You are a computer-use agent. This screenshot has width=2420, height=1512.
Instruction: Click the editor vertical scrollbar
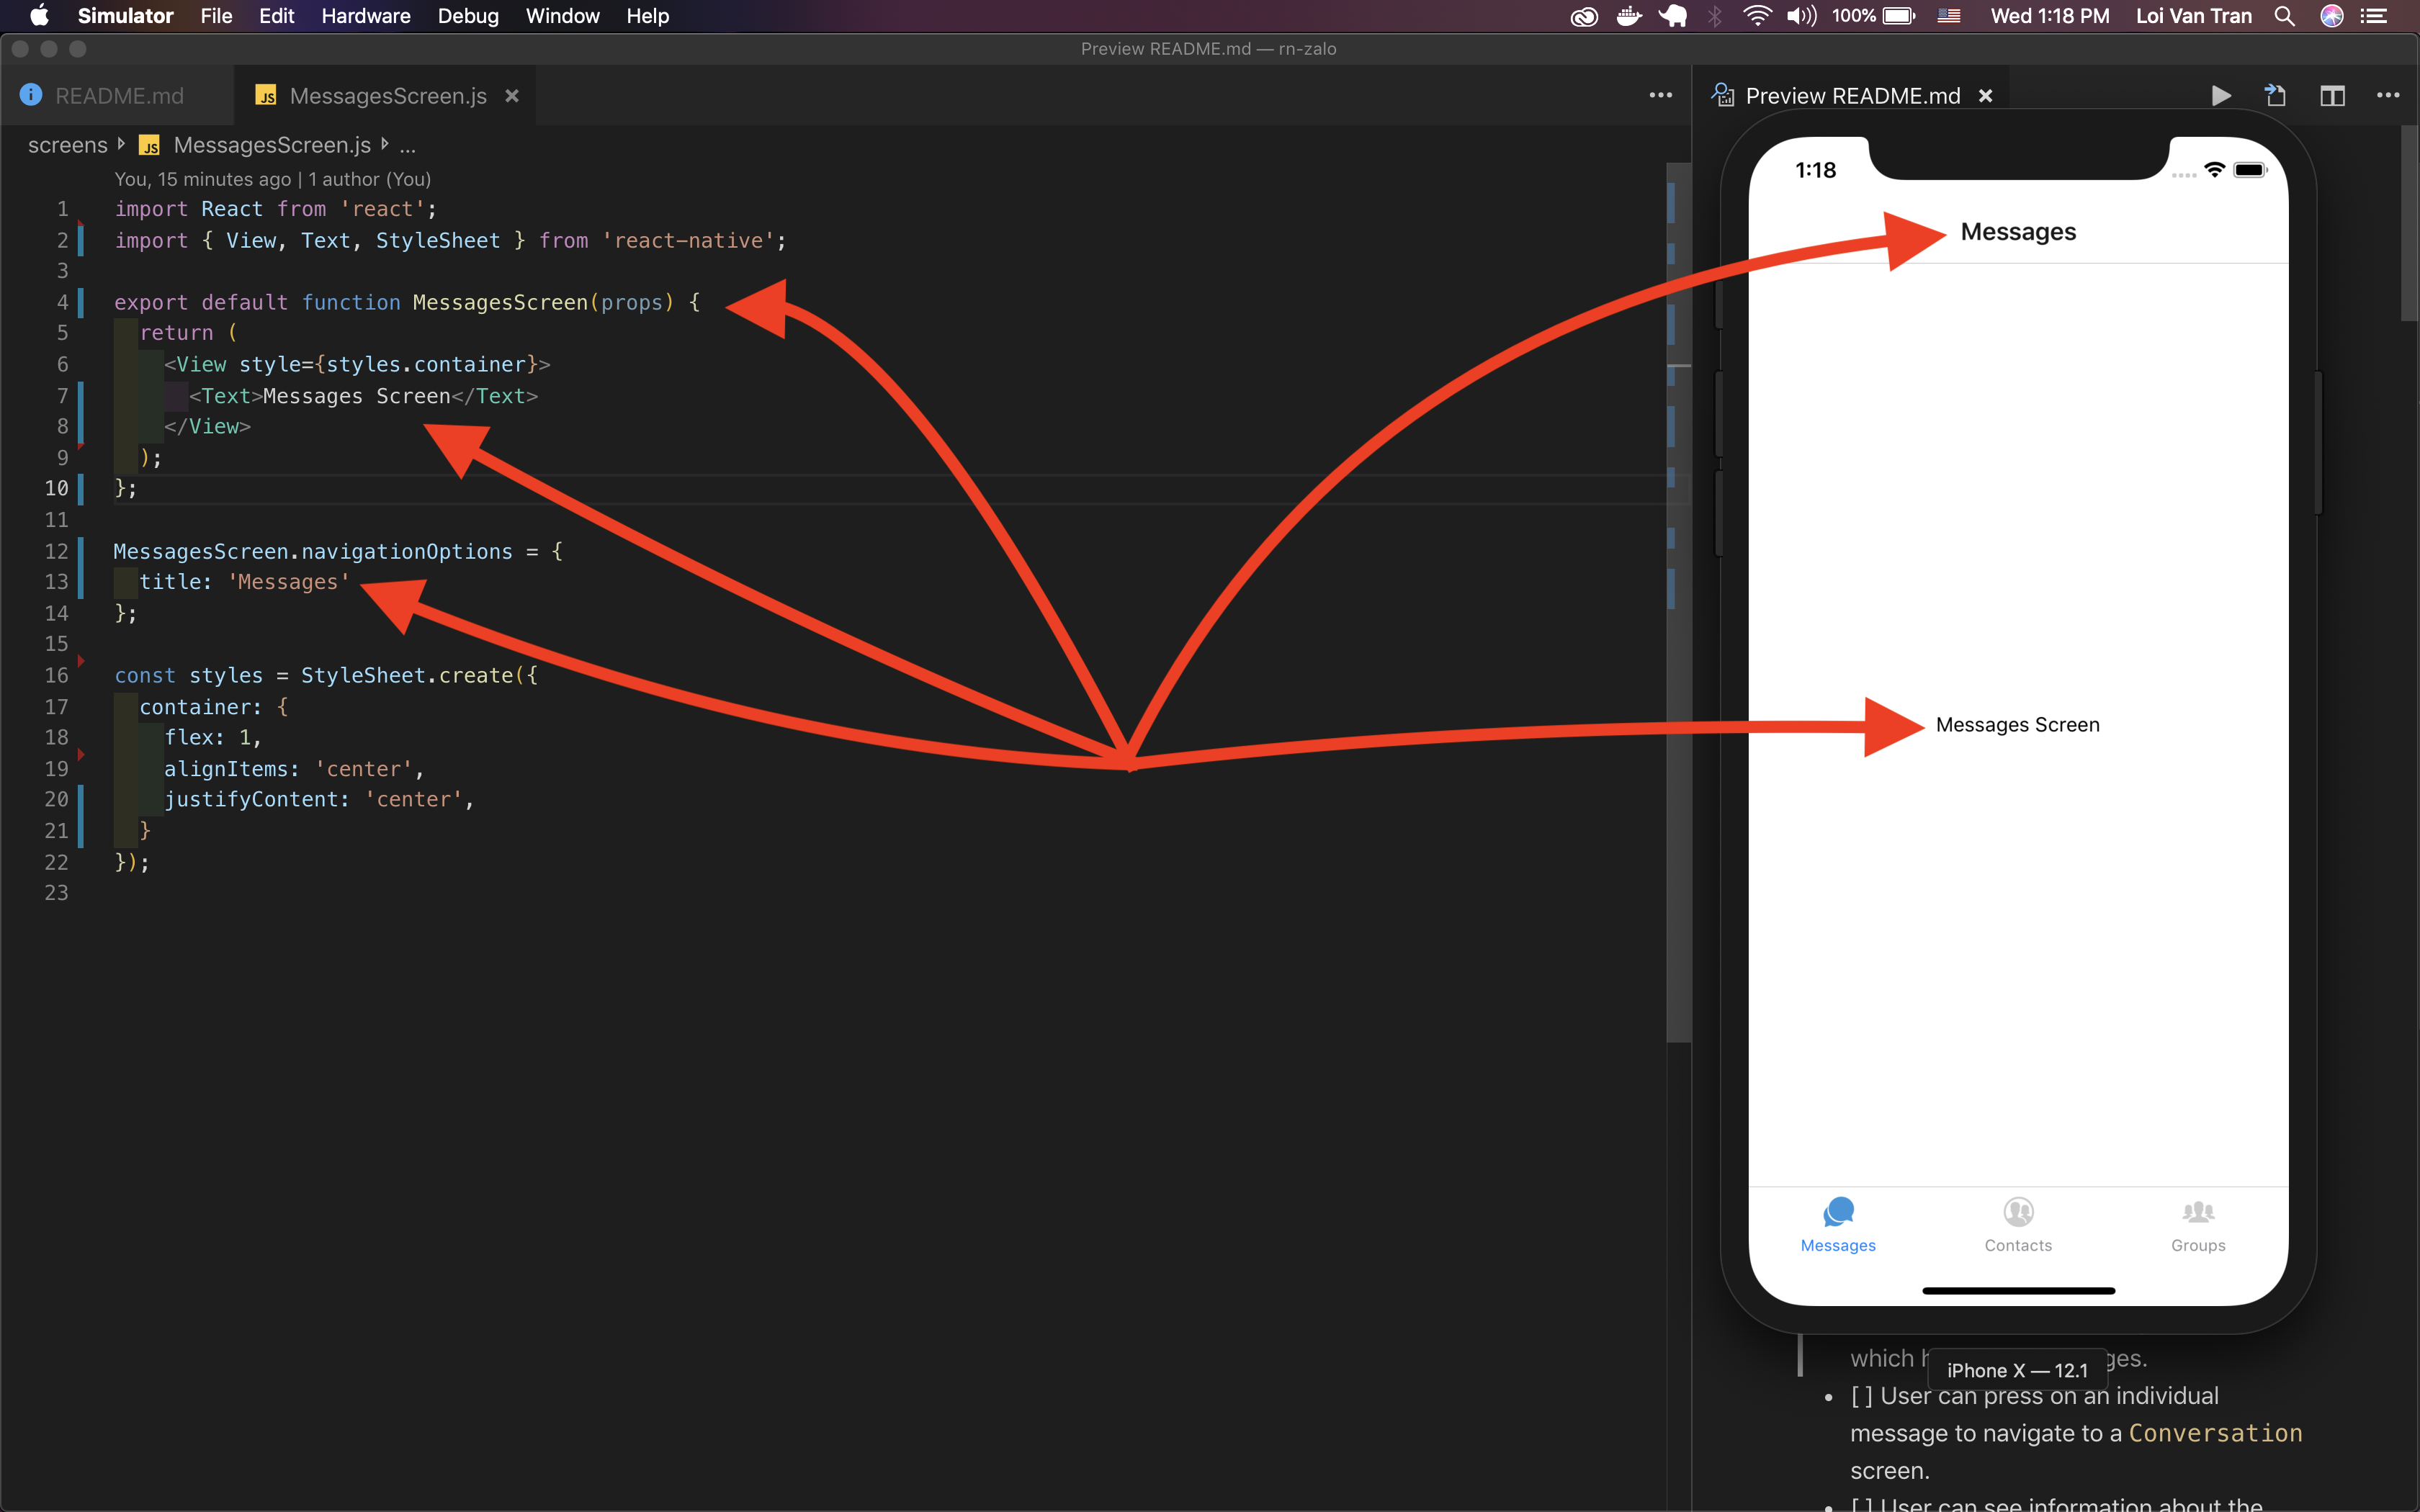coord(1678,603)
